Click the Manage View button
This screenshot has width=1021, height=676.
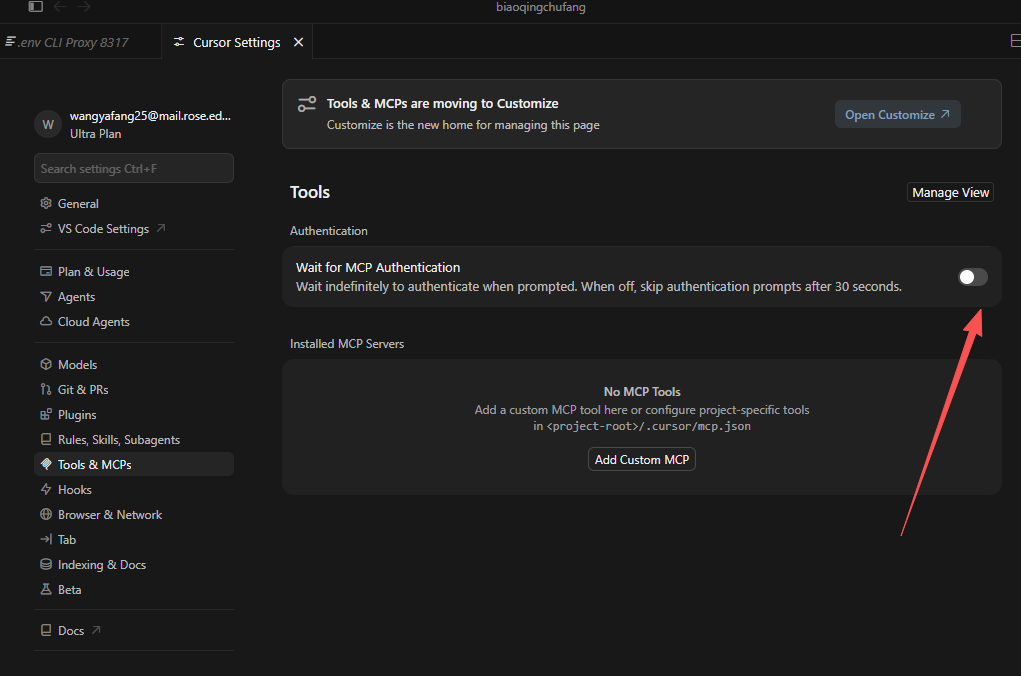coord(950,192)
